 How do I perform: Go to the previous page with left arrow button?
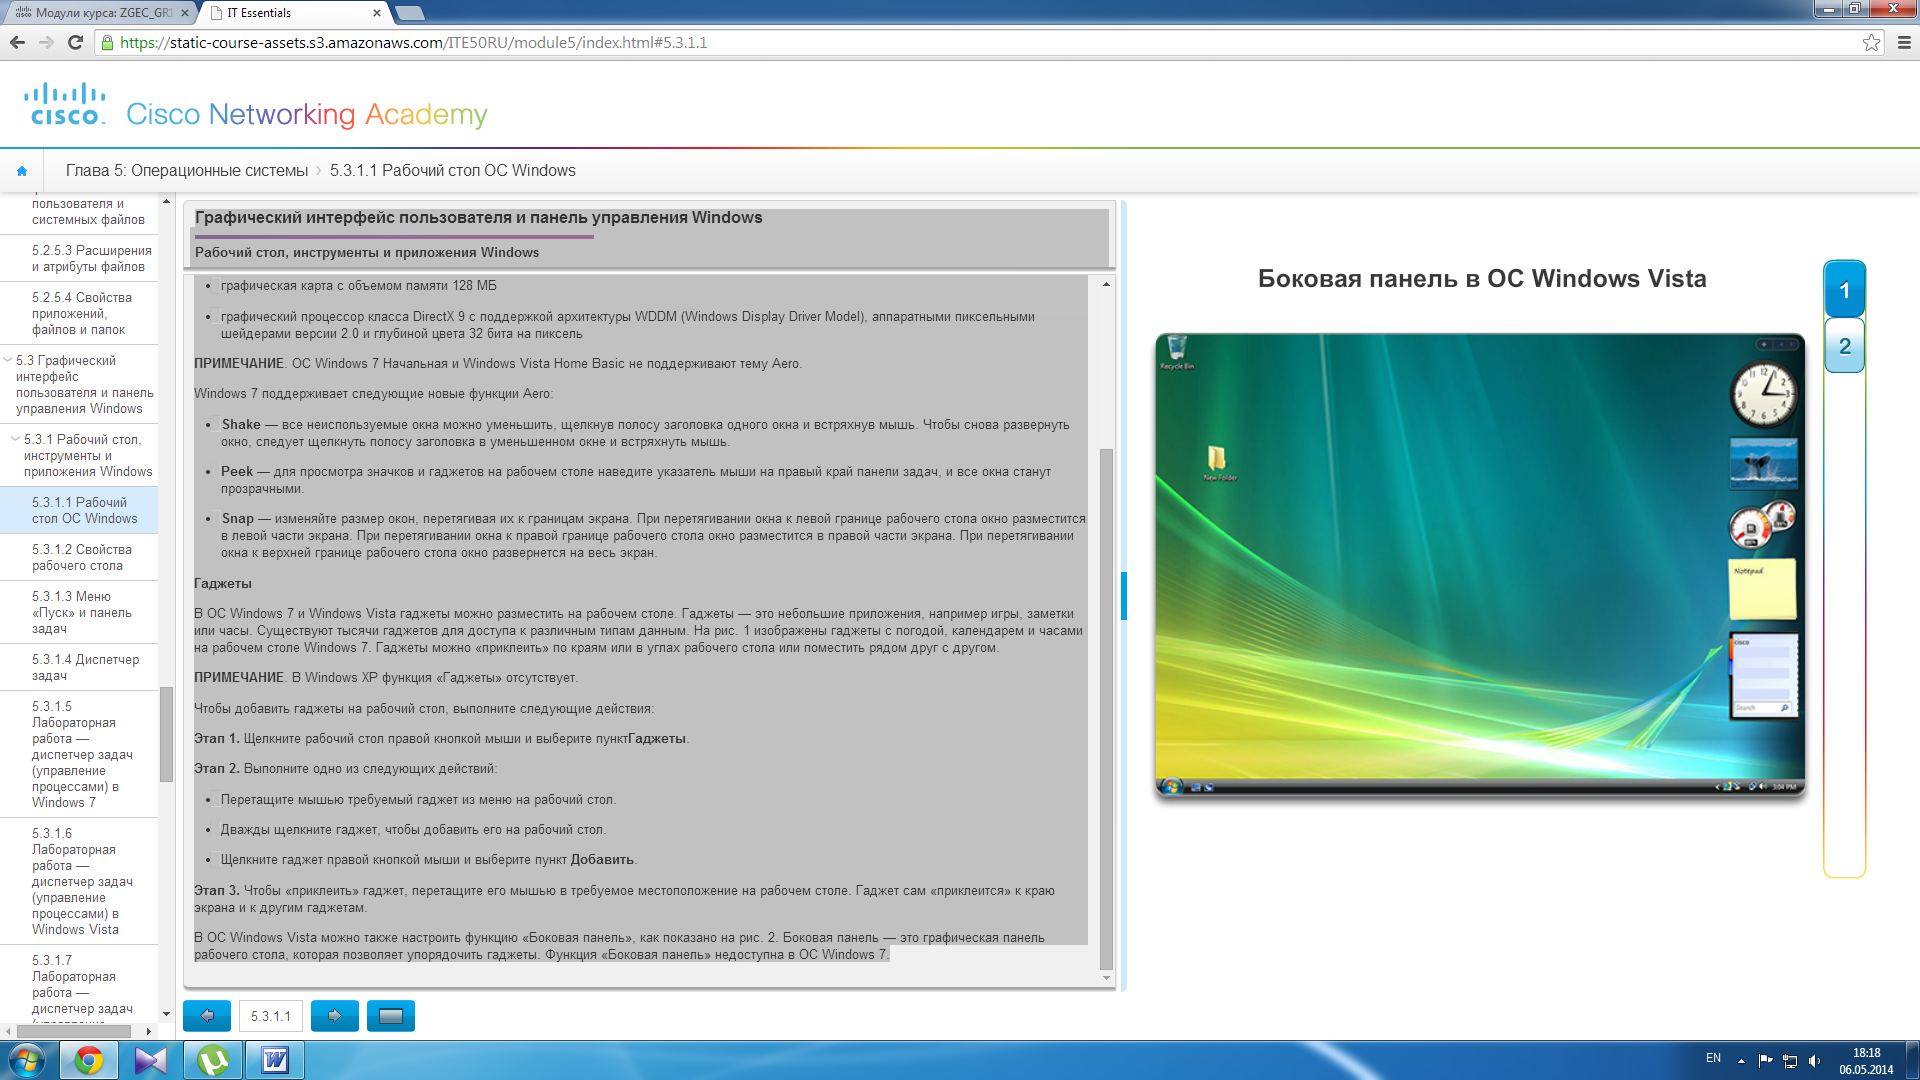(207, 1016)
